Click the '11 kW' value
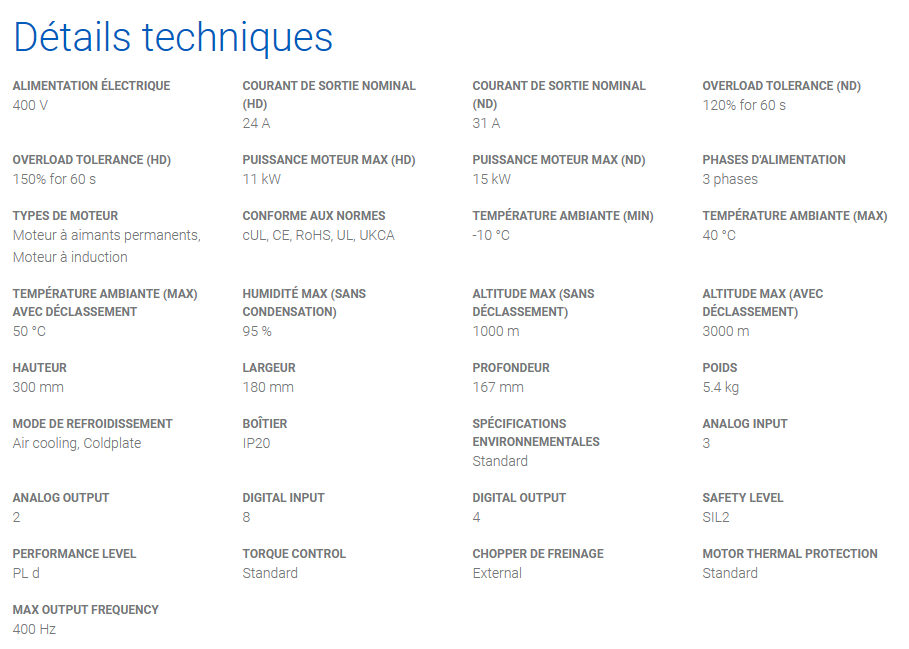The width and height of the screenshot is (909, 649). [261, 180]
